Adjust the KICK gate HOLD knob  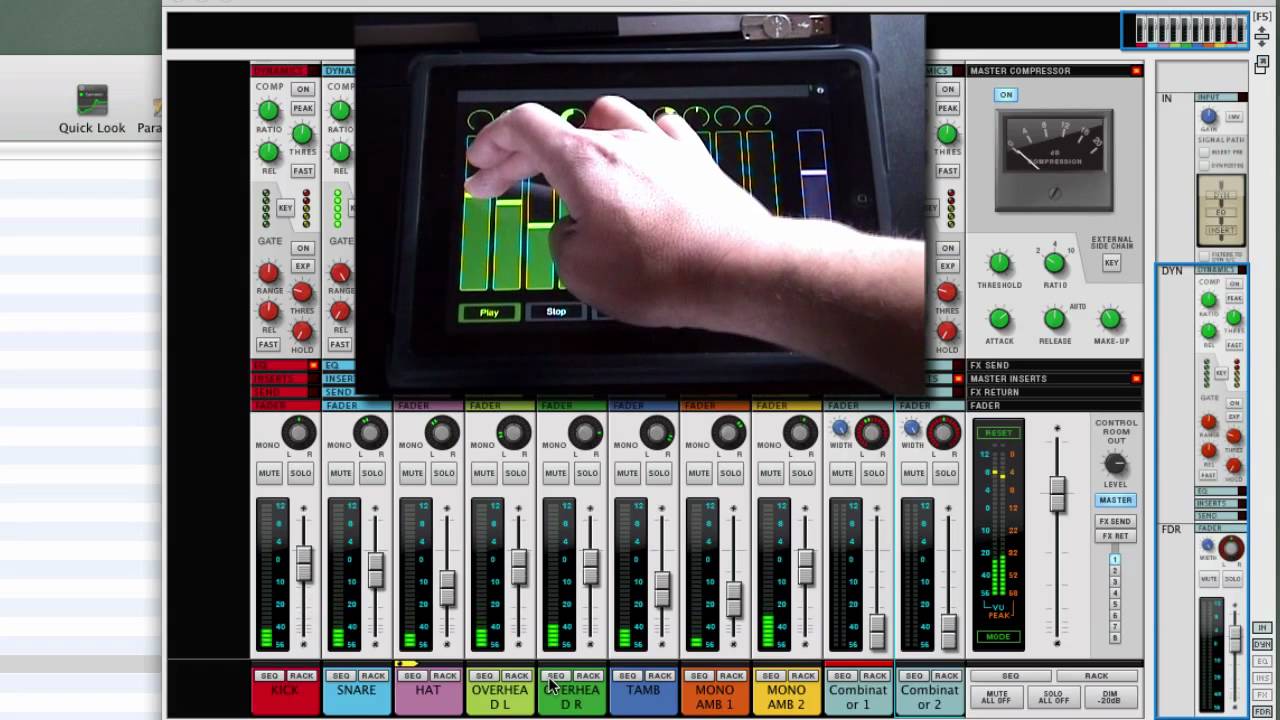302,331
